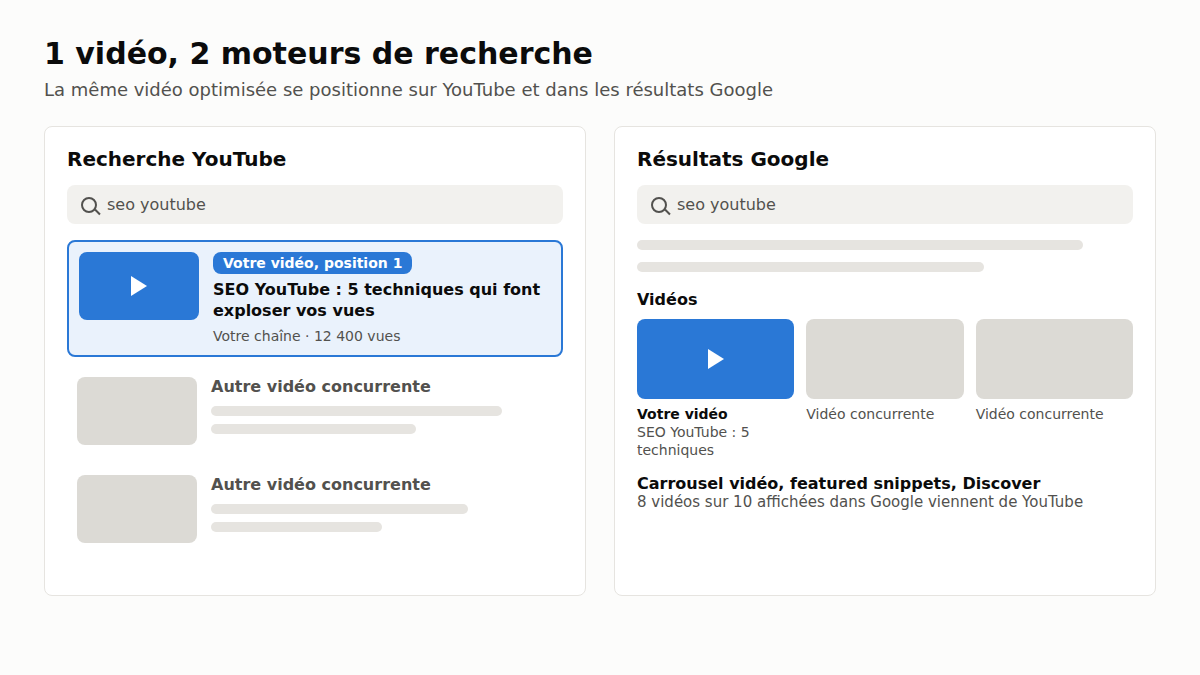
Task: Click the 'La même vidéo optimisée' subtitle
Action: click(408, 90)
